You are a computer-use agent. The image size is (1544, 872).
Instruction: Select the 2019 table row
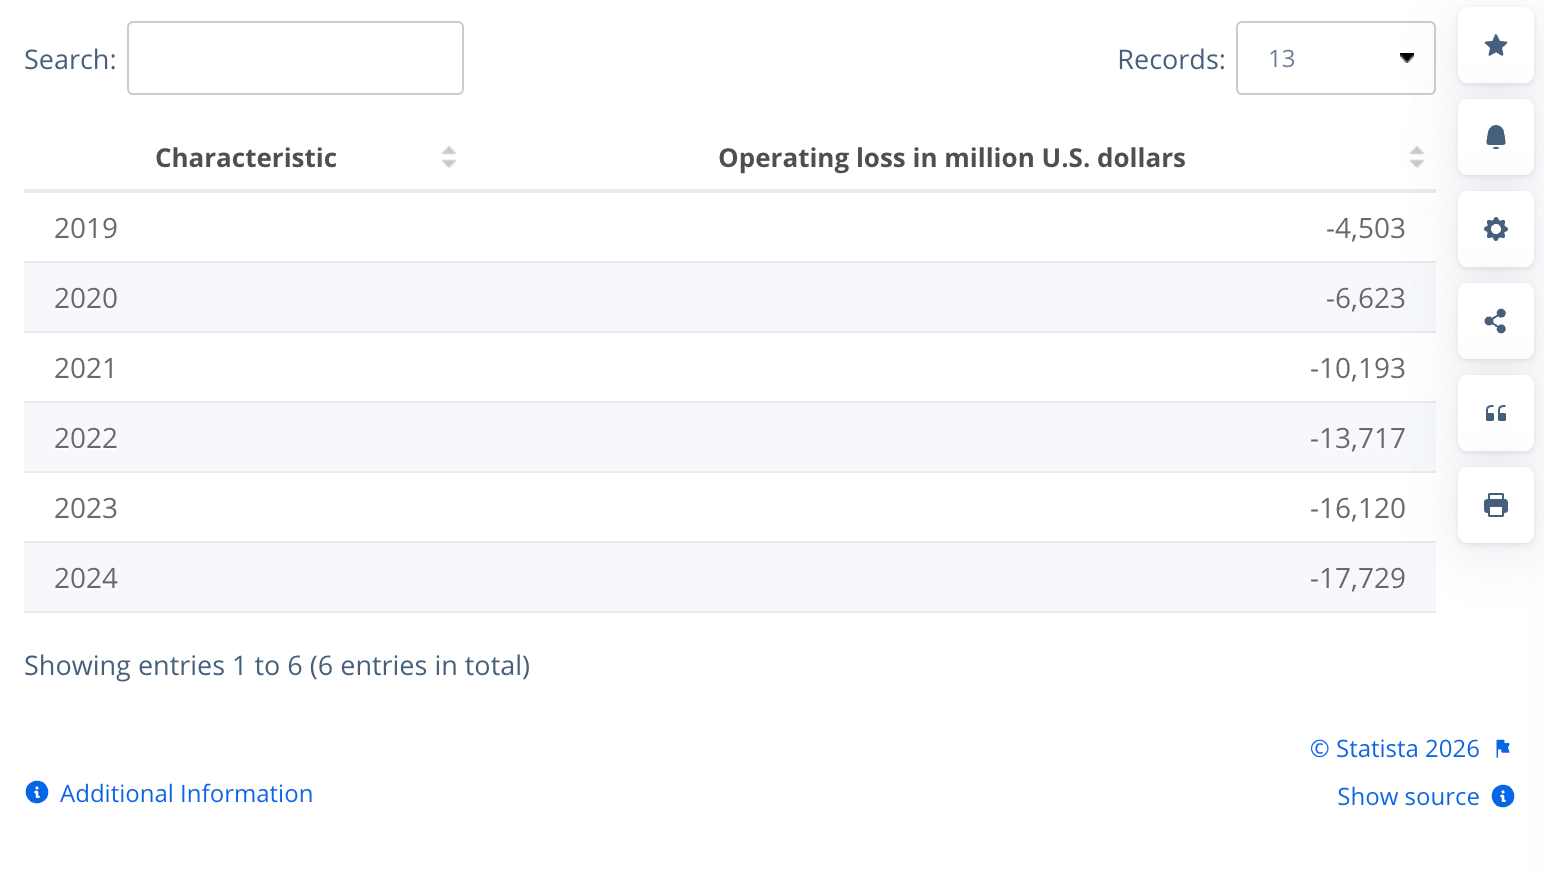(729, 228)
